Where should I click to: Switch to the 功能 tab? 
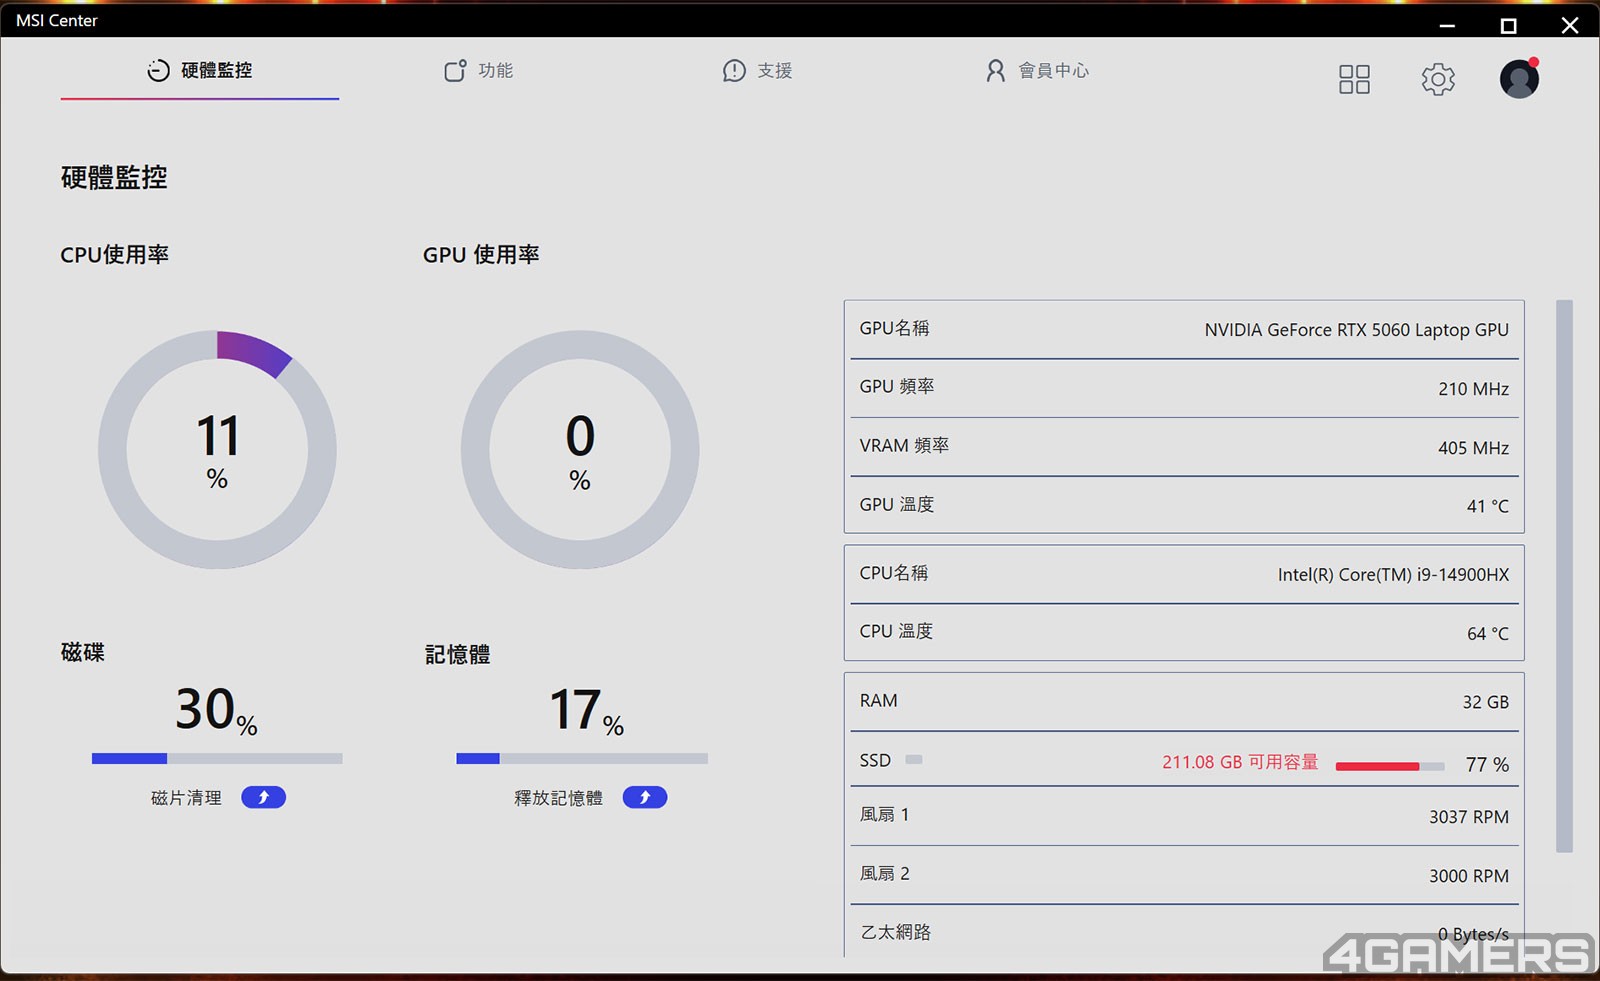[x=479, y=70]
